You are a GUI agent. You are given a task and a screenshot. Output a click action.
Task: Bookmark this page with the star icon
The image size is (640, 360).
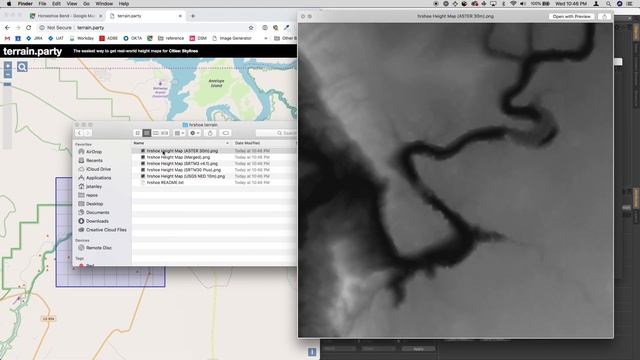pyautogui.click(x=251, y=28)
